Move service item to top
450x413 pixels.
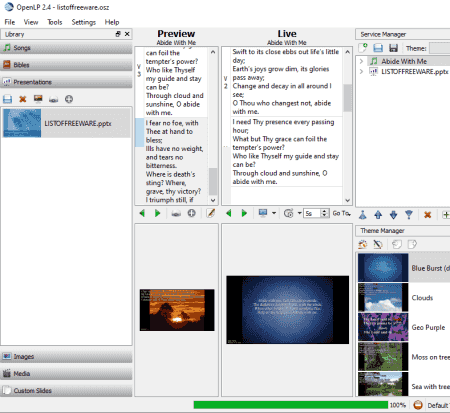pos(363,215)
